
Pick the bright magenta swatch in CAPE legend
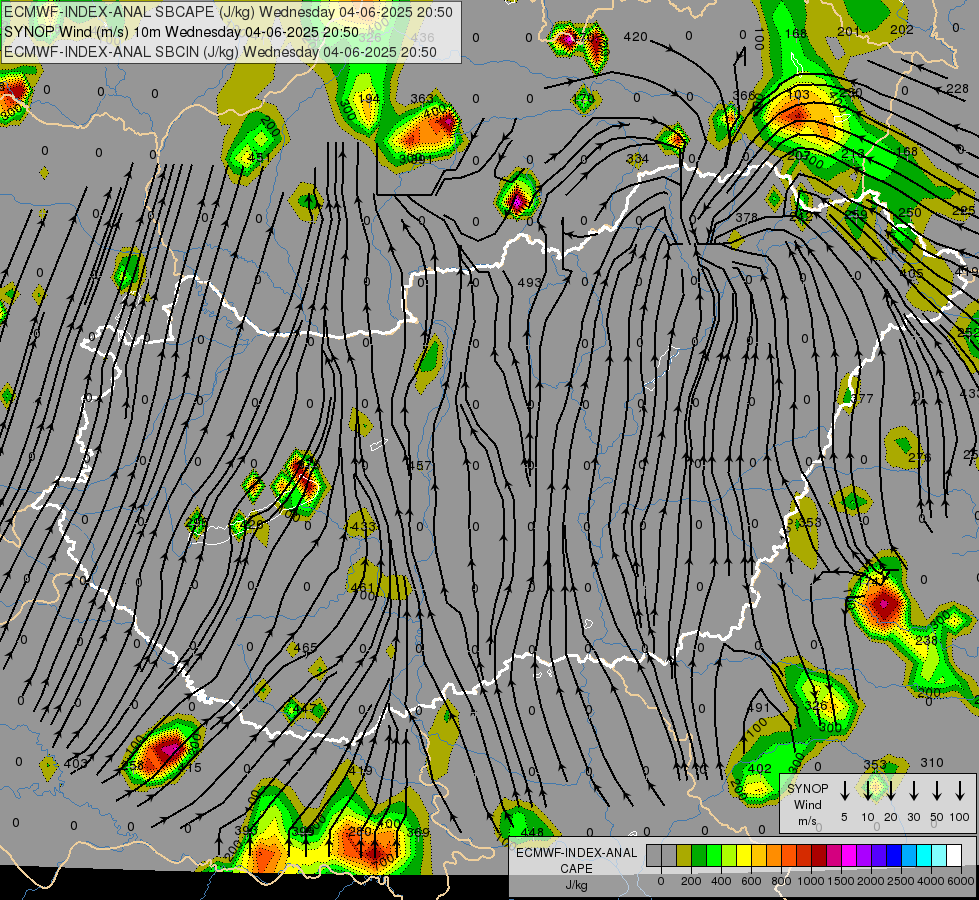849,855
